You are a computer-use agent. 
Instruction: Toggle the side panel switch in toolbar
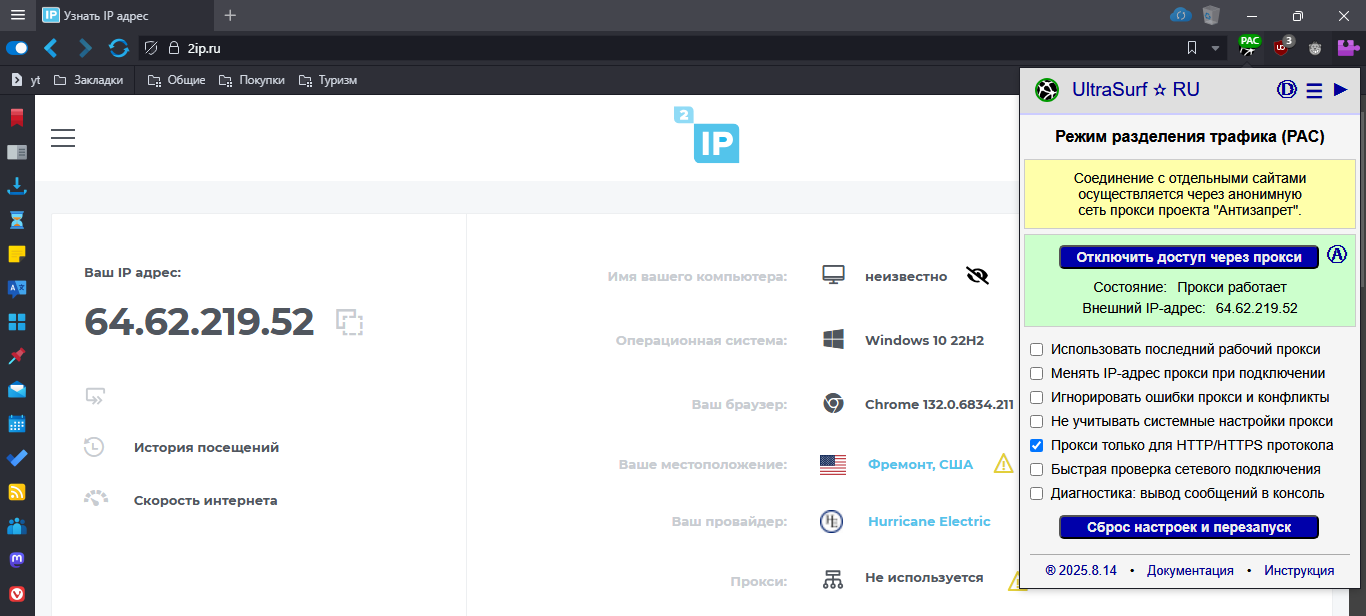tap(17, 47)
